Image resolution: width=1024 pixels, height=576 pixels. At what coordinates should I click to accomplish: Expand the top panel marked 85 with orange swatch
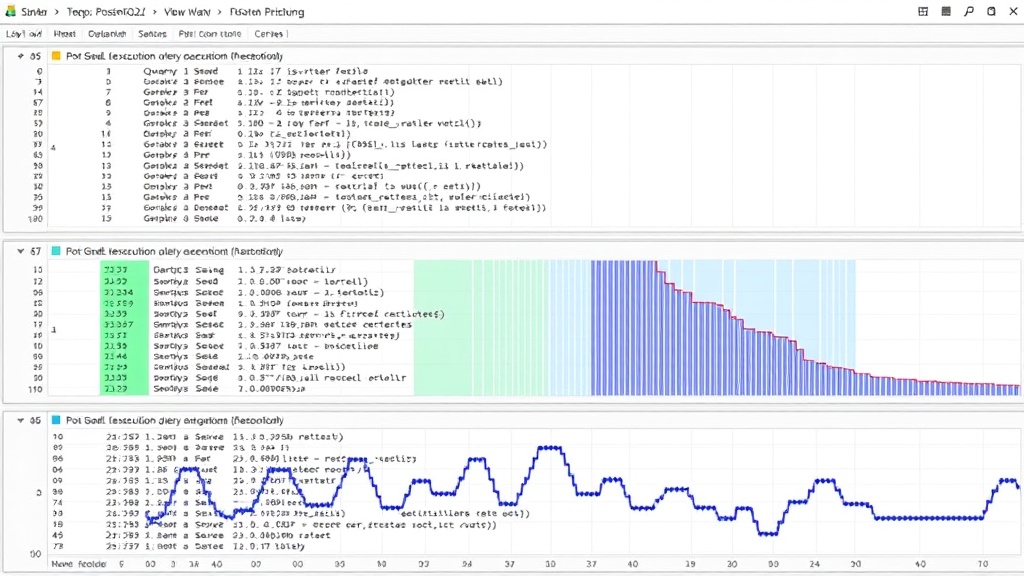tap(20, 56)
